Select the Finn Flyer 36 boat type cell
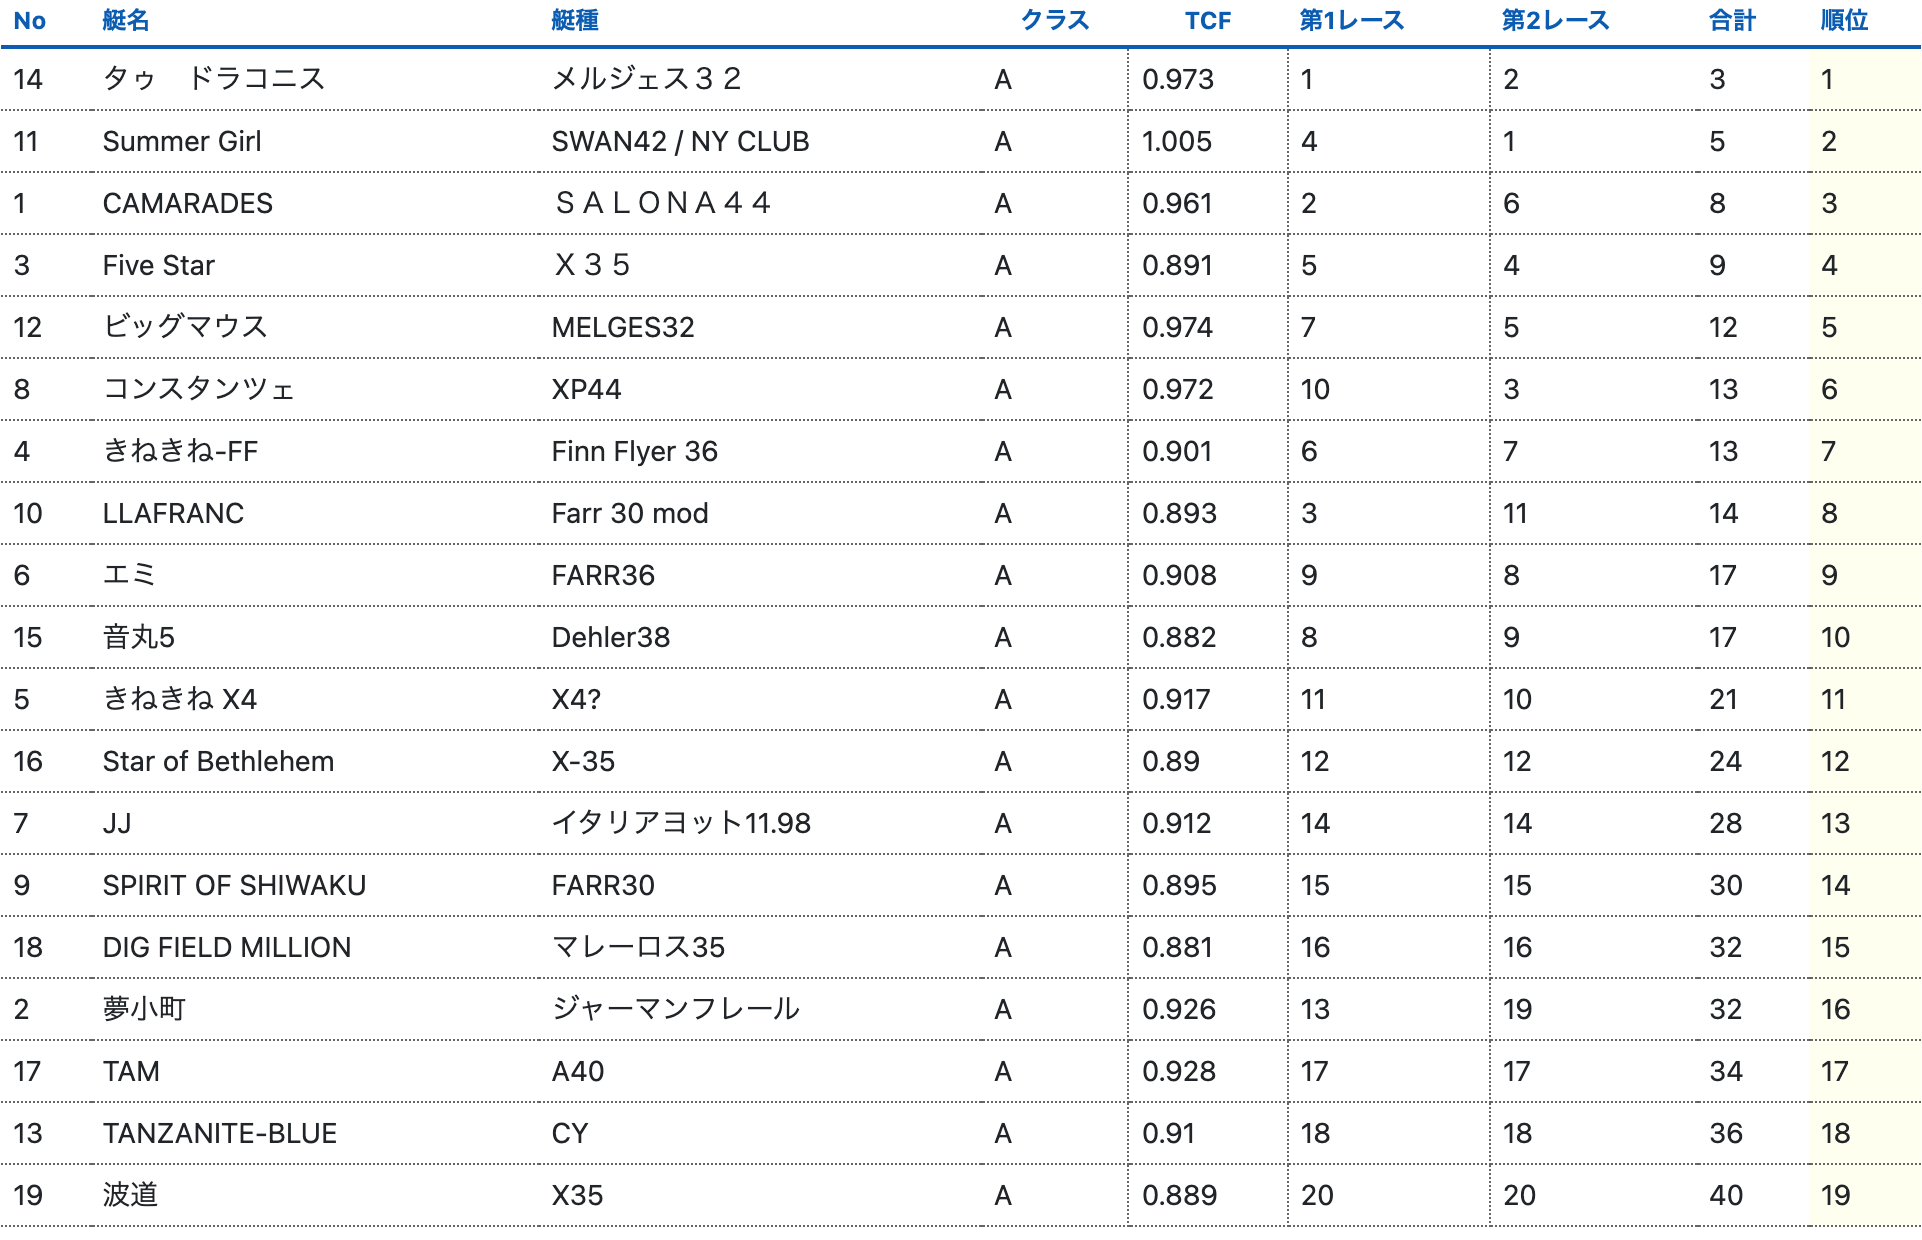This screenshot has width=1922, height=1240. 634,452
